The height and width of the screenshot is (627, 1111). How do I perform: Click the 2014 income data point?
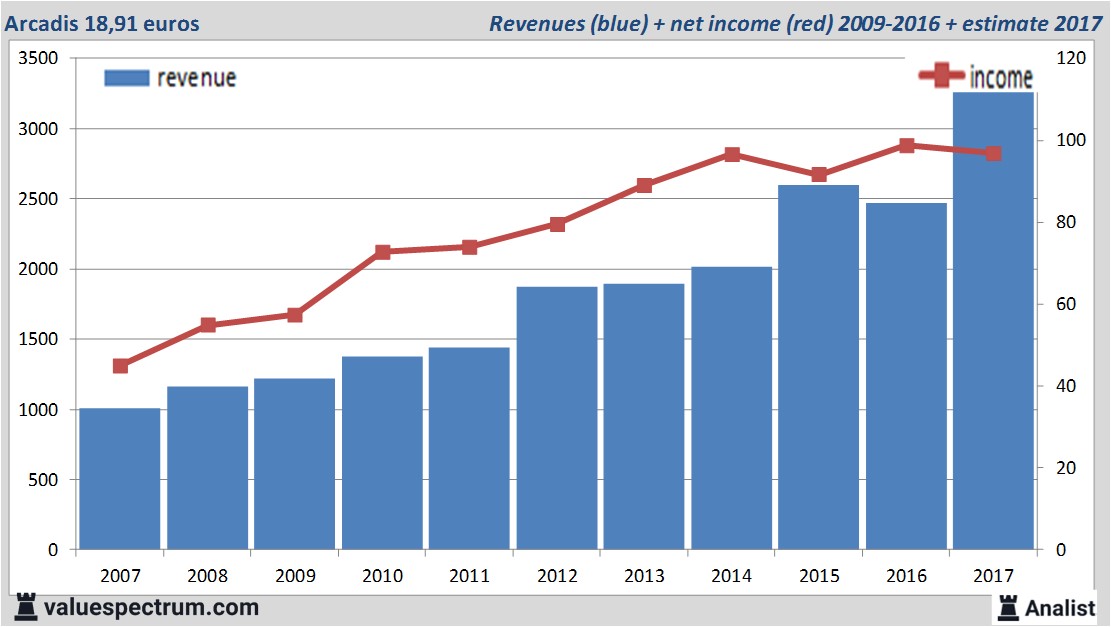[731, 155]
